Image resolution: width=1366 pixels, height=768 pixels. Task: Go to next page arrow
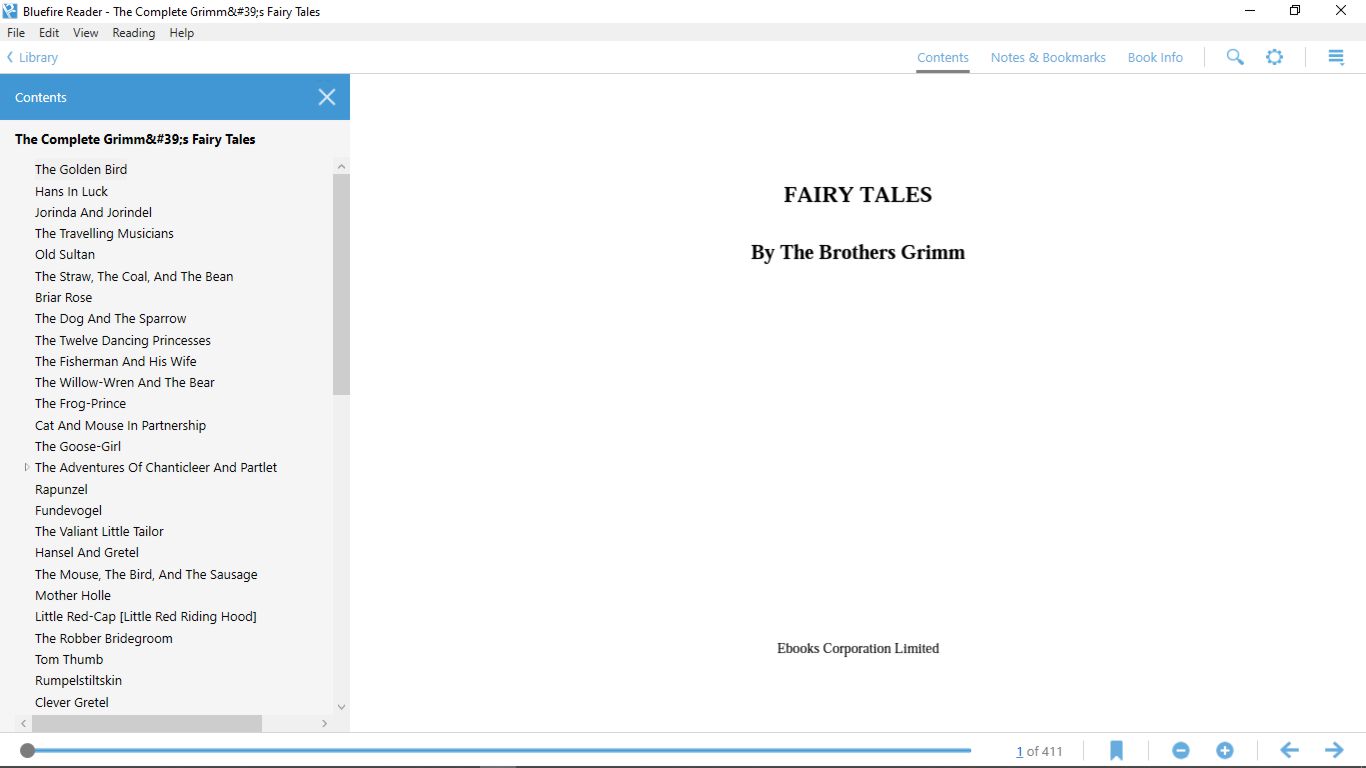pos(1334,750)
